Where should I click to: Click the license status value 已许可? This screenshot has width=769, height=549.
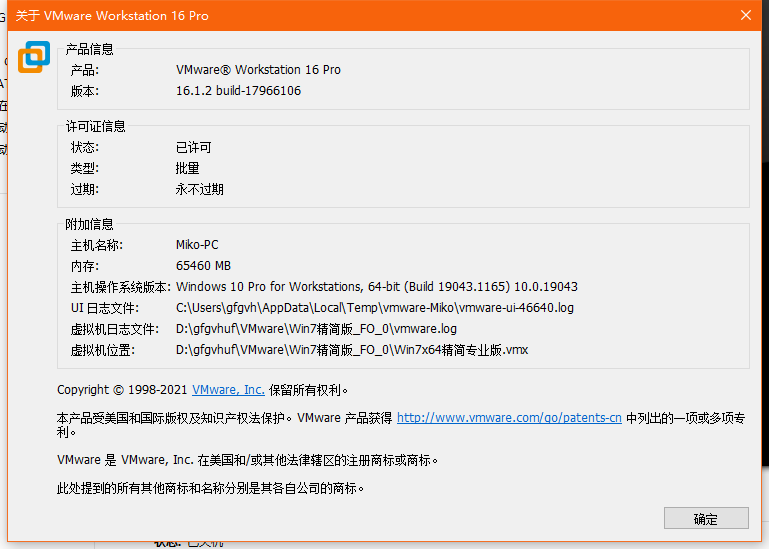pyautogui.click(x=194, y=148)
